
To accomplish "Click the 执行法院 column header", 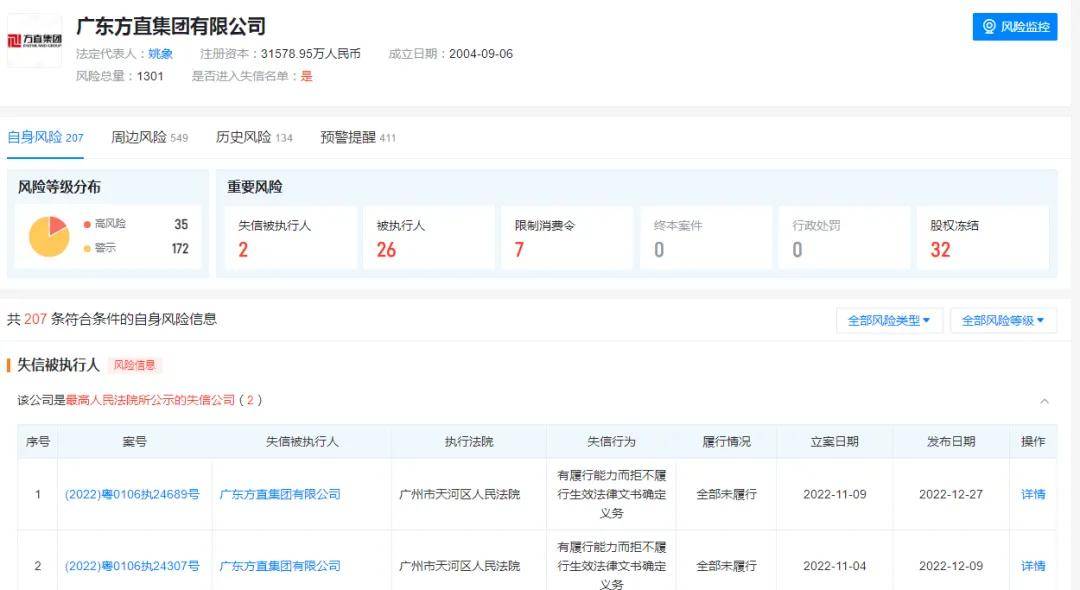I will [x=469, y=442].
